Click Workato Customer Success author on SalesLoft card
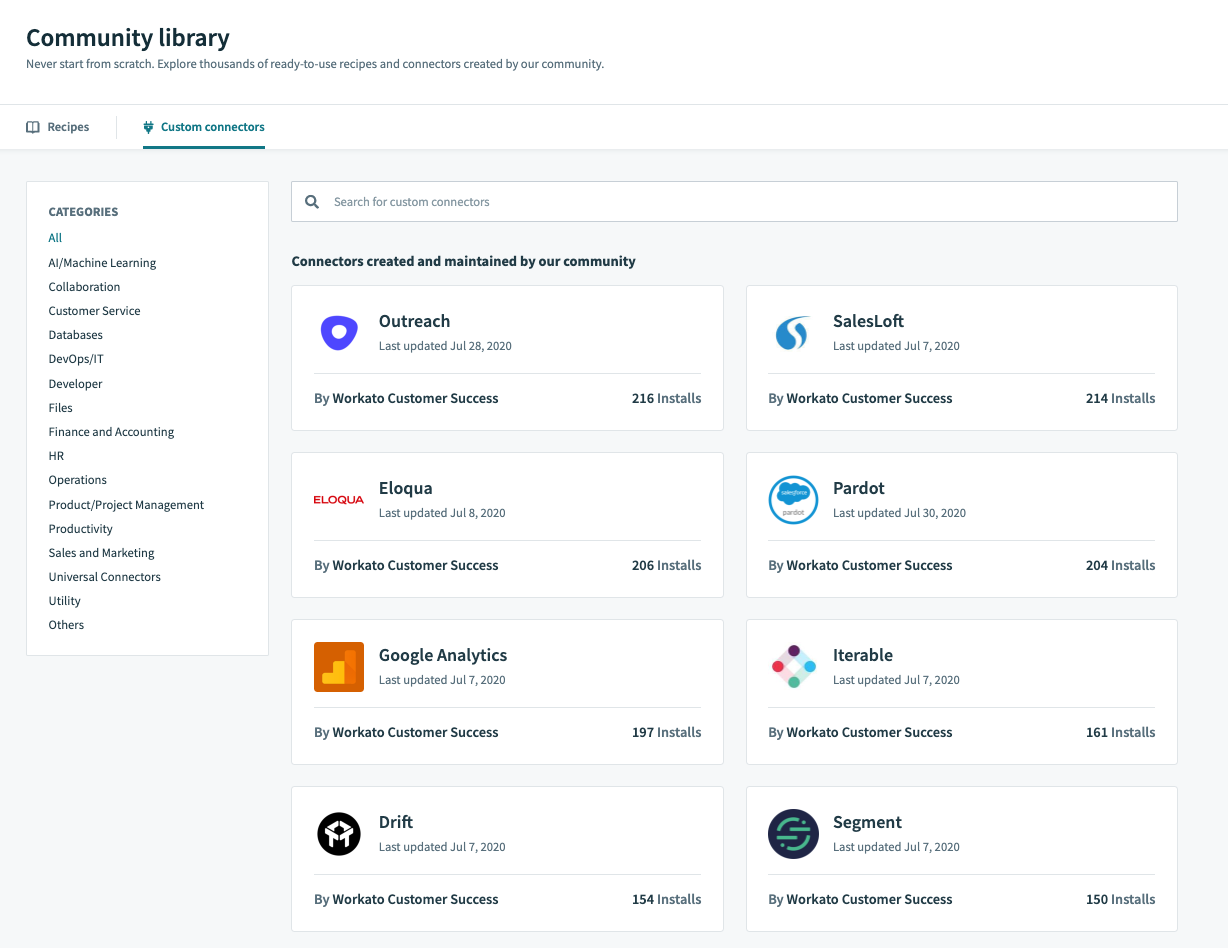 [x=869, y=398]
